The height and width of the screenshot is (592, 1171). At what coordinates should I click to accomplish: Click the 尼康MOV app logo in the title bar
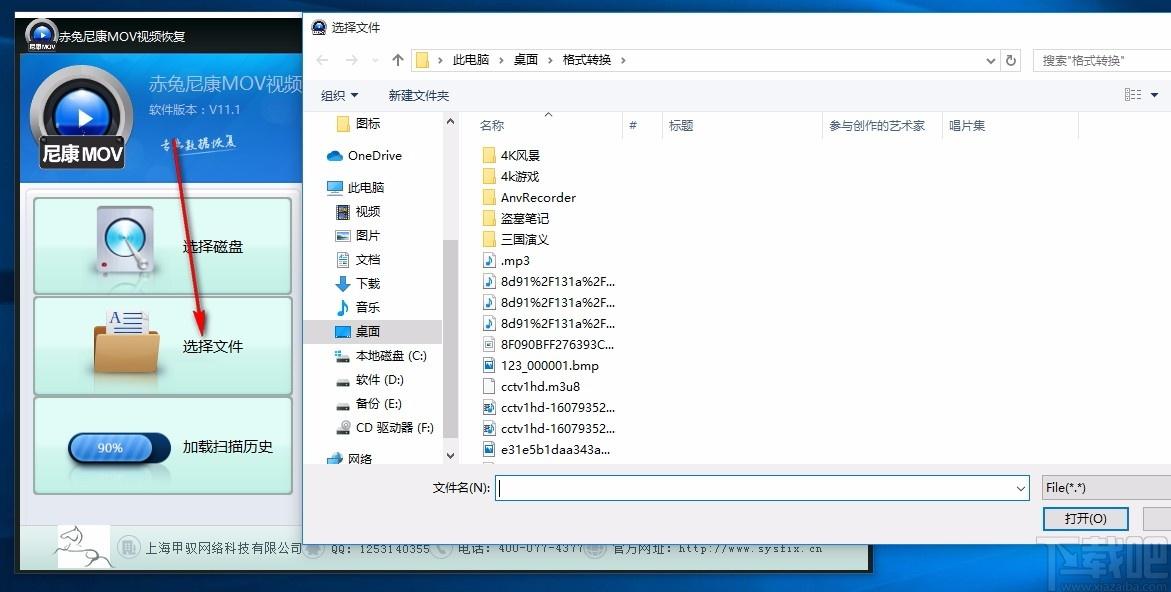click(41, 34)
